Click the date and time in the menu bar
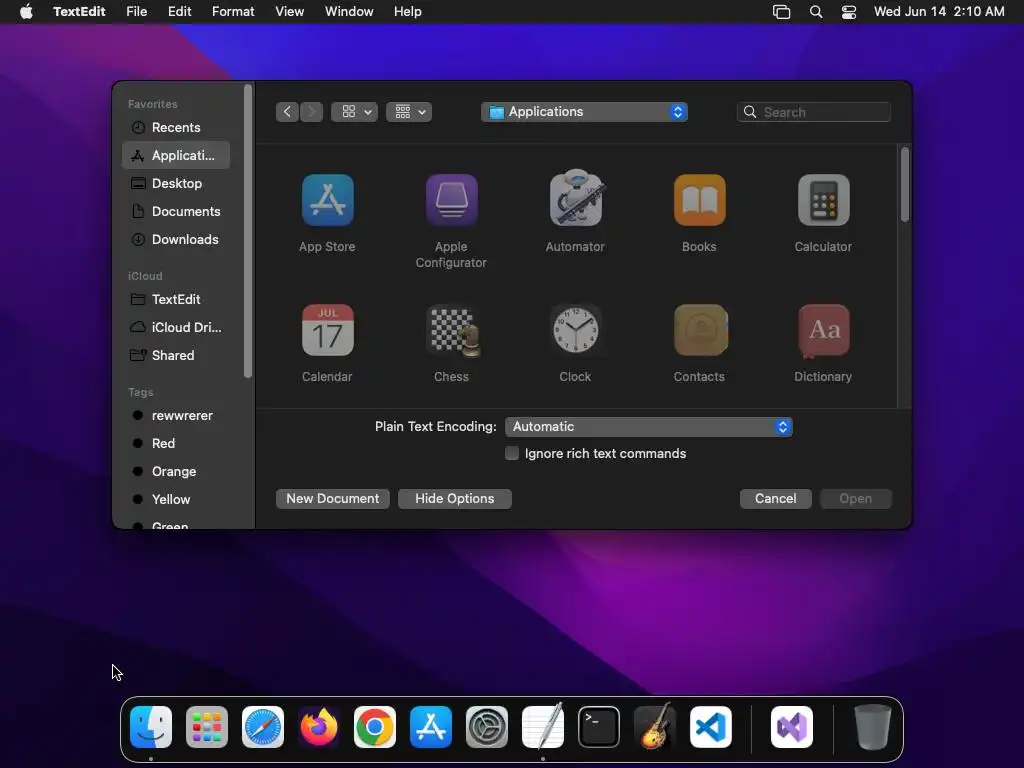Viewport: 1024px width, 768px height. coord(939,12)
